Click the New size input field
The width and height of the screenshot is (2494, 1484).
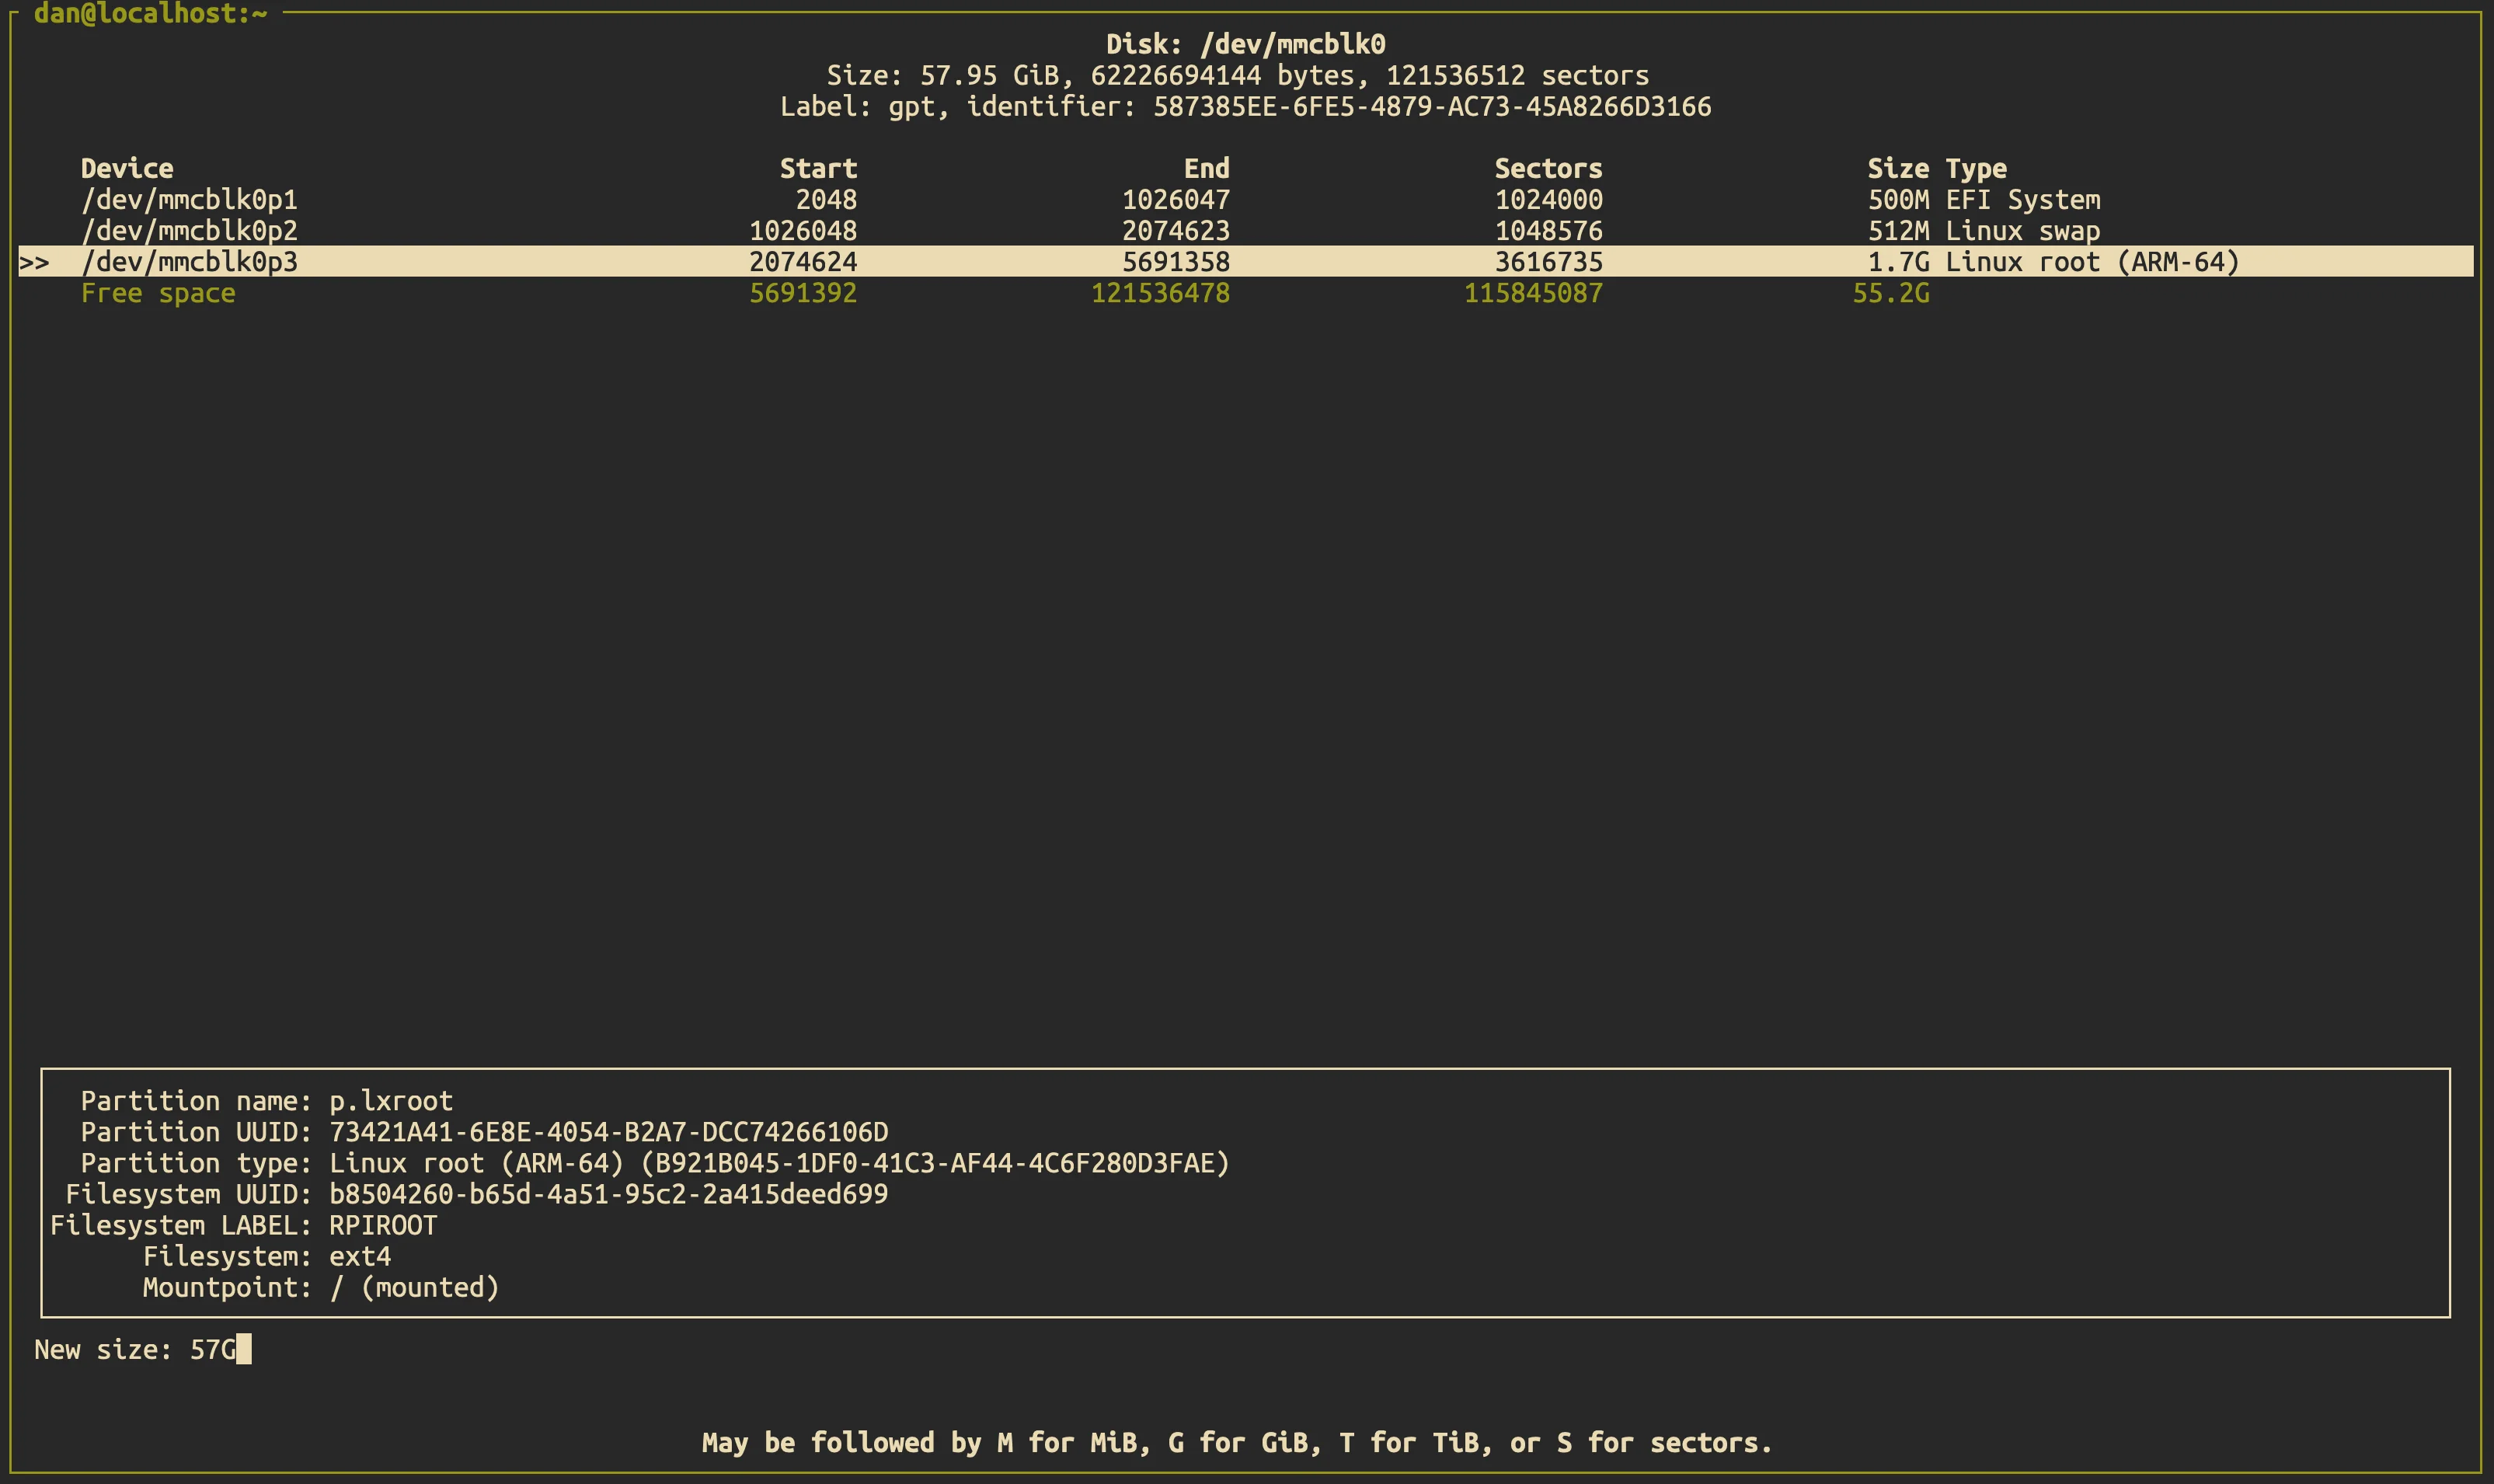(213, 1350)
